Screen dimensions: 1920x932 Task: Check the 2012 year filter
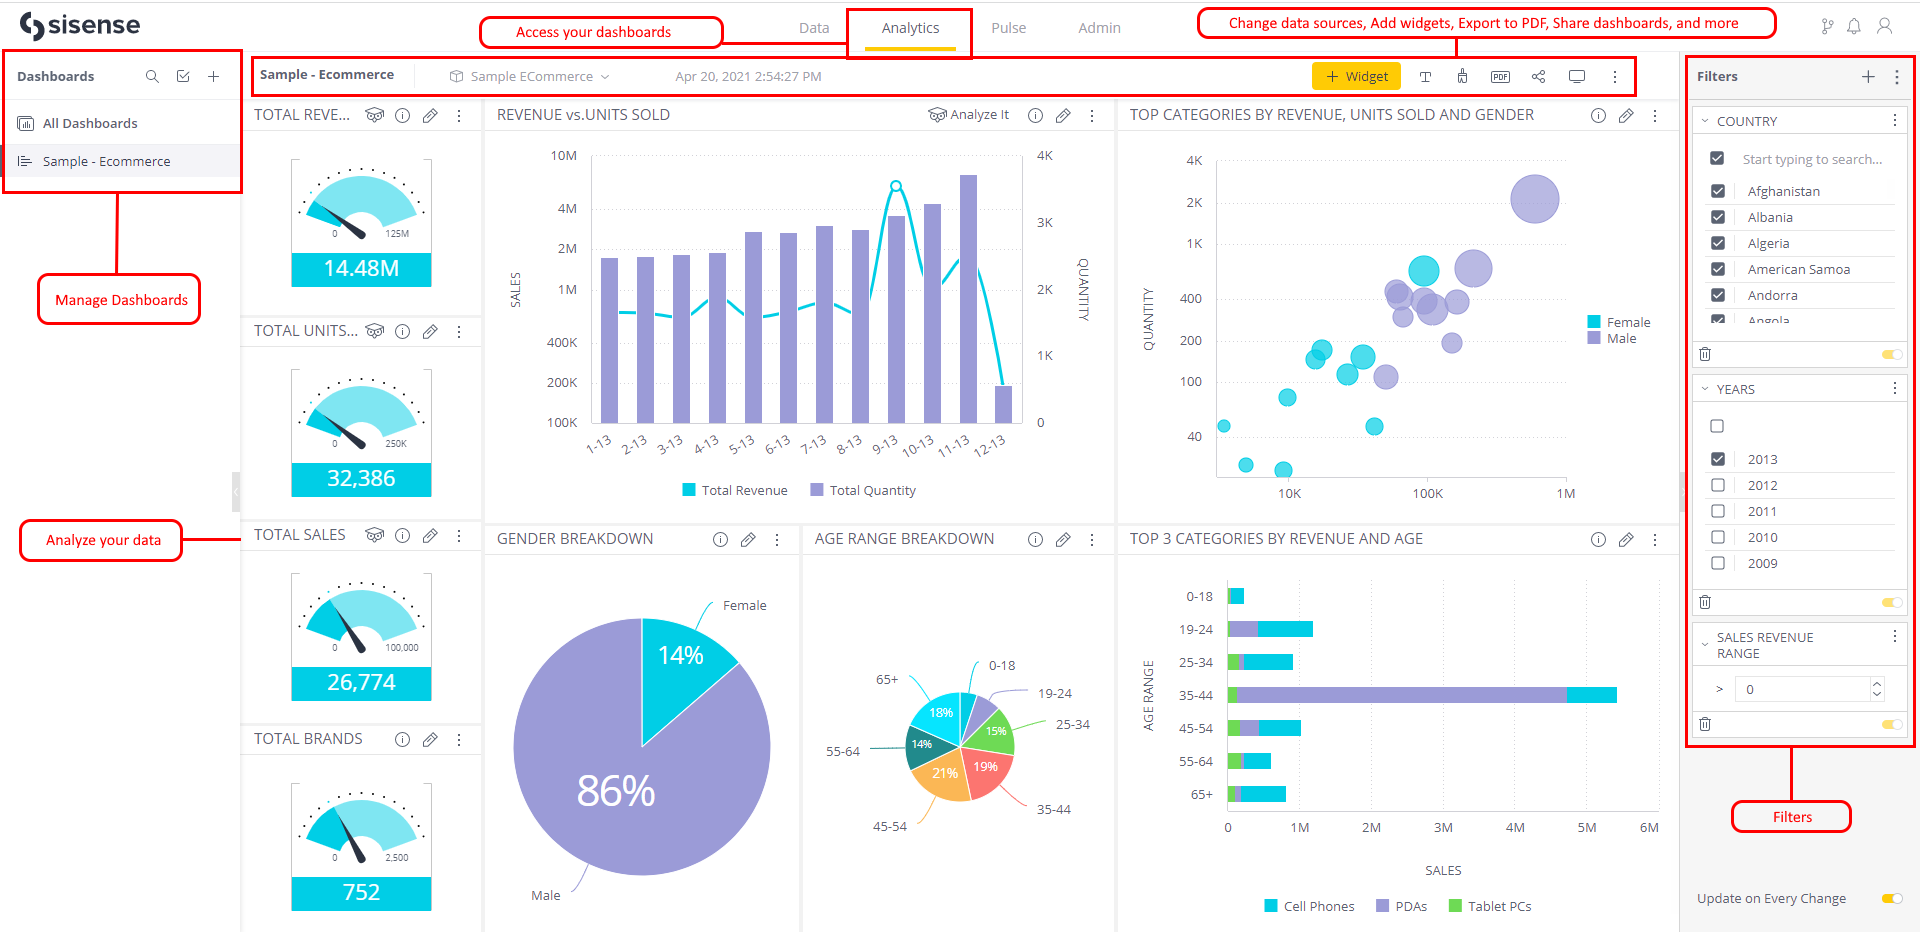[1717, 485]
